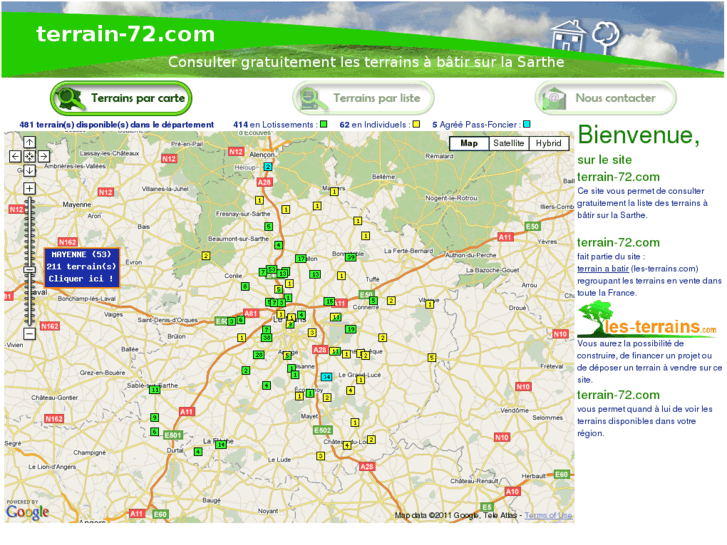Switch map to Satellite view
Screen dimensions: 727x545
[x=509, y=143]
